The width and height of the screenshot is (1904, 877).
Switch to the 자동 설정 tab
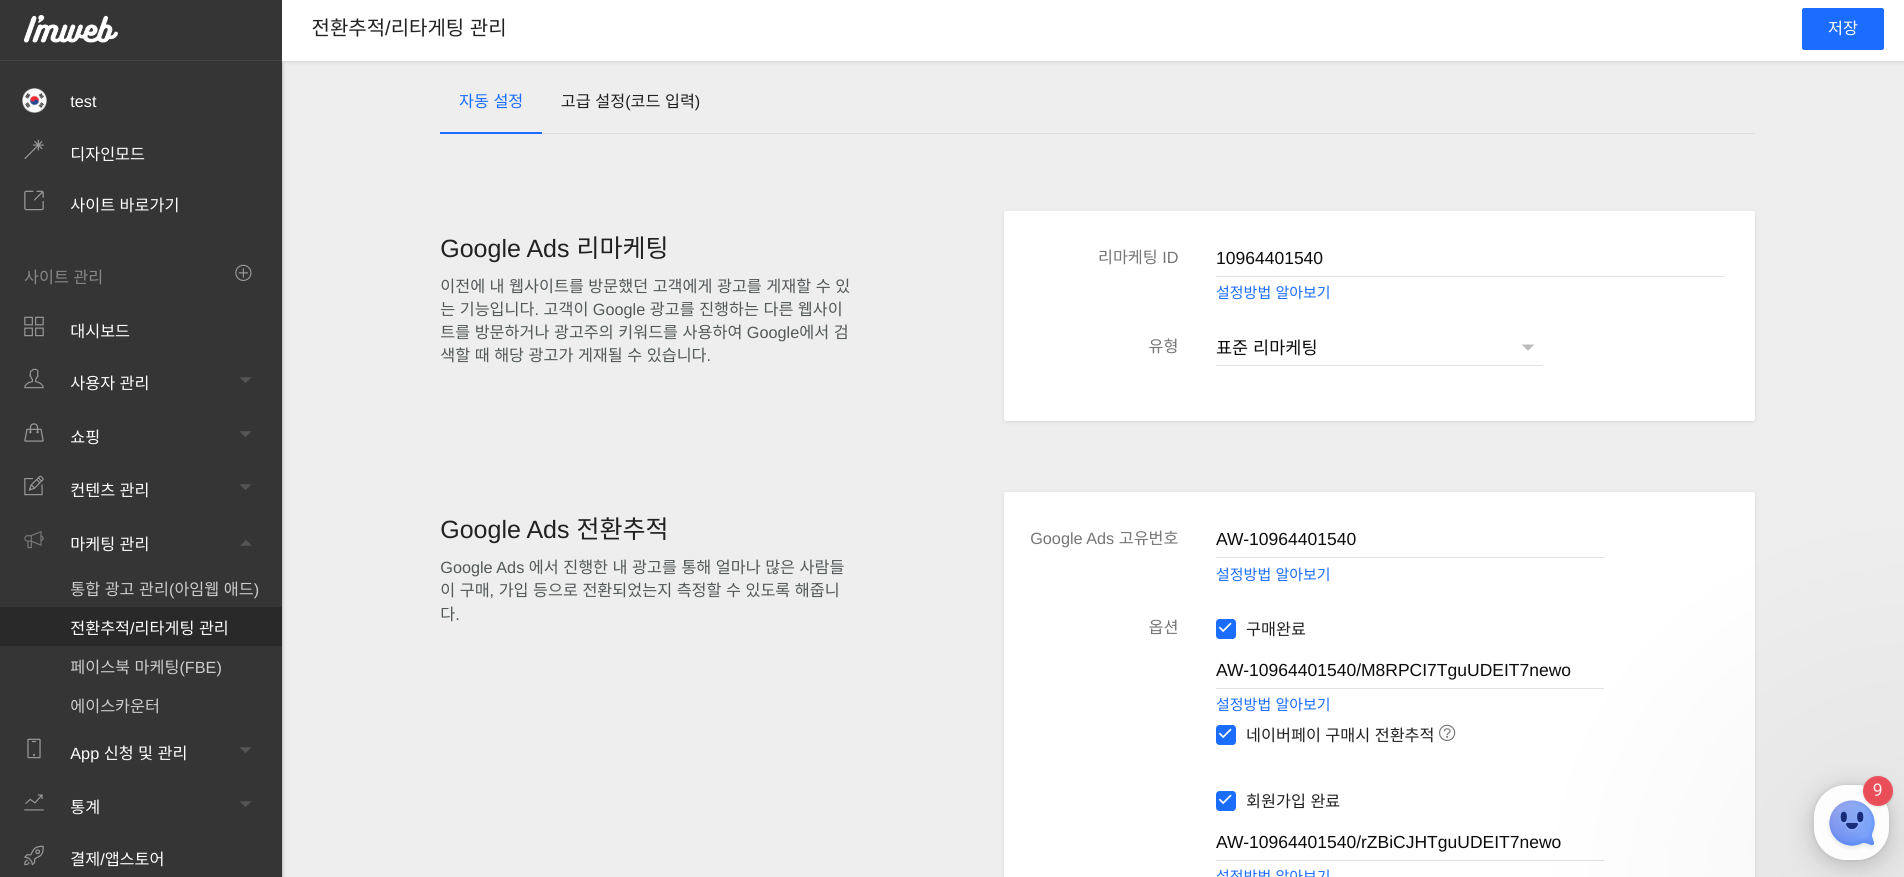point(491,101)
